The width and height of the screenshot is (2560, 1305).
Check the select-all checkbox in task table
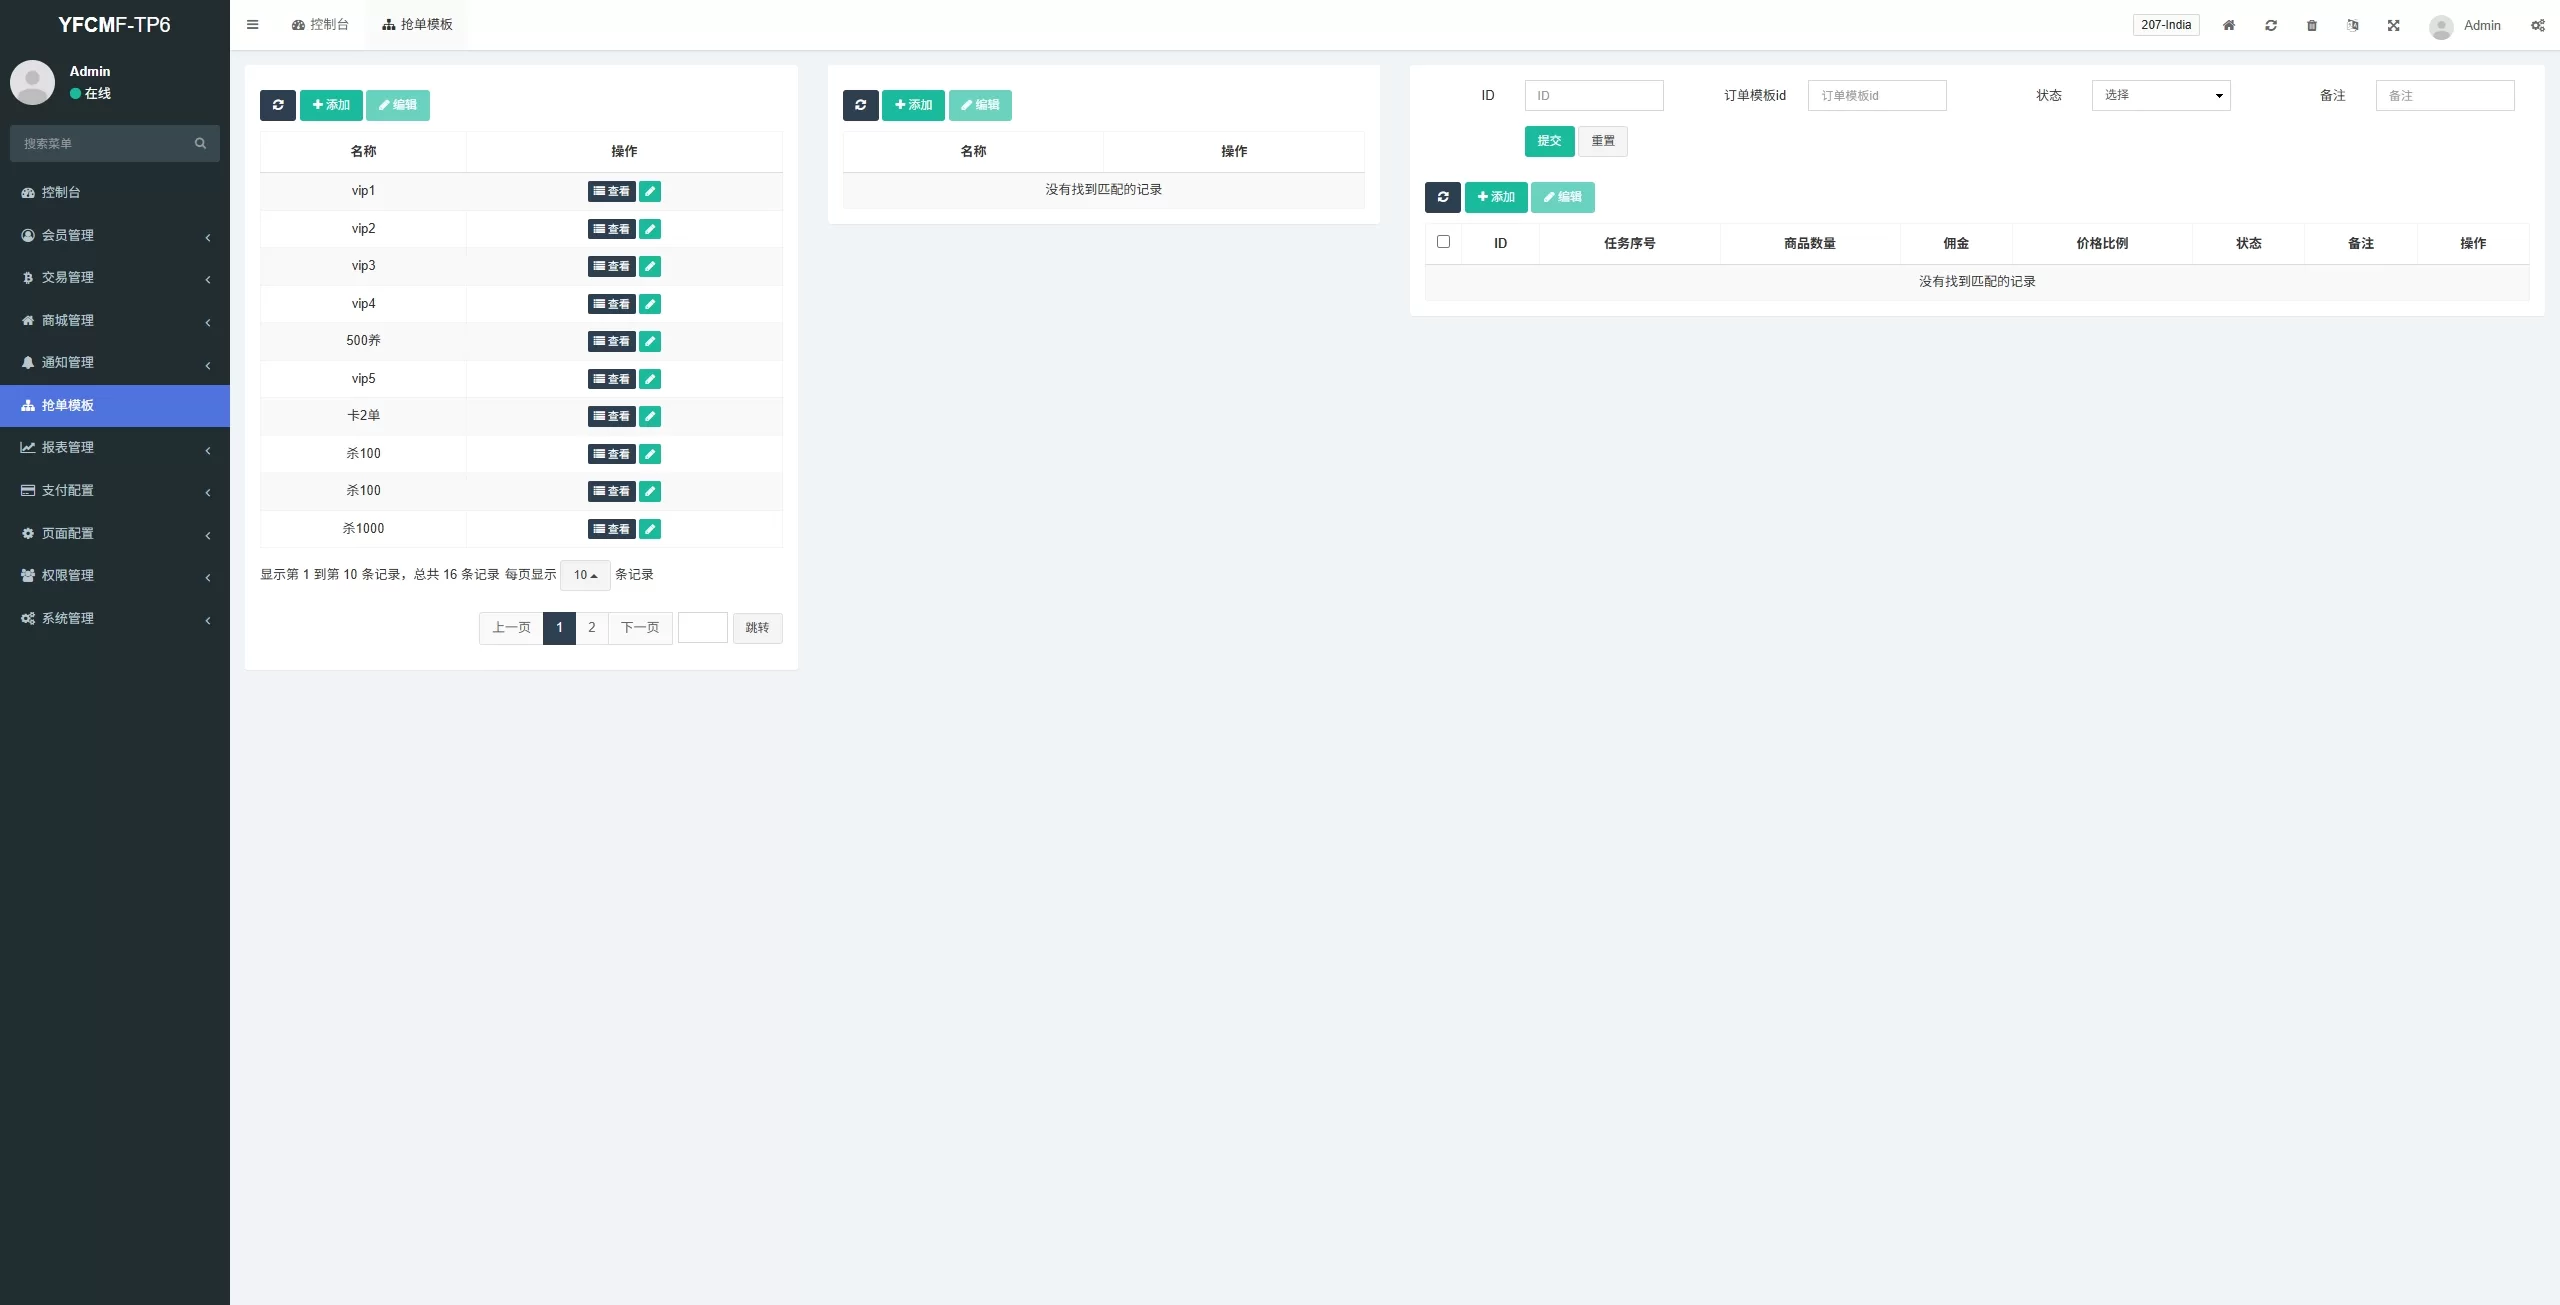click(x=1443, y=242)
